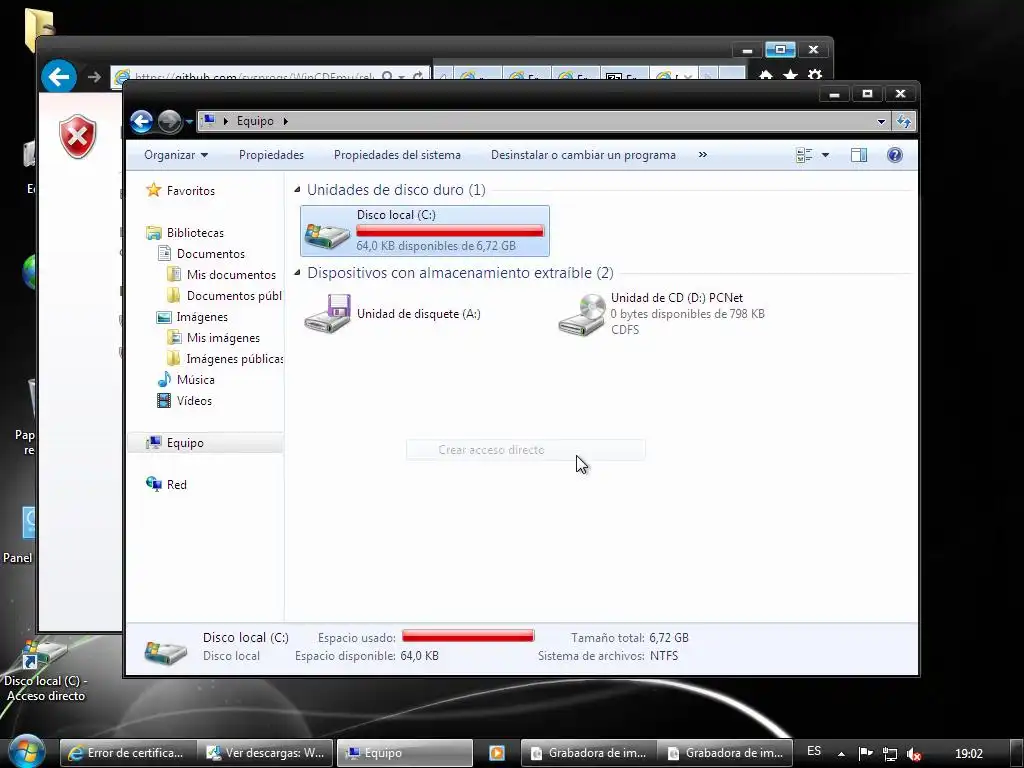
Task: Open the Imágenes library
Action: coord(202,317)
